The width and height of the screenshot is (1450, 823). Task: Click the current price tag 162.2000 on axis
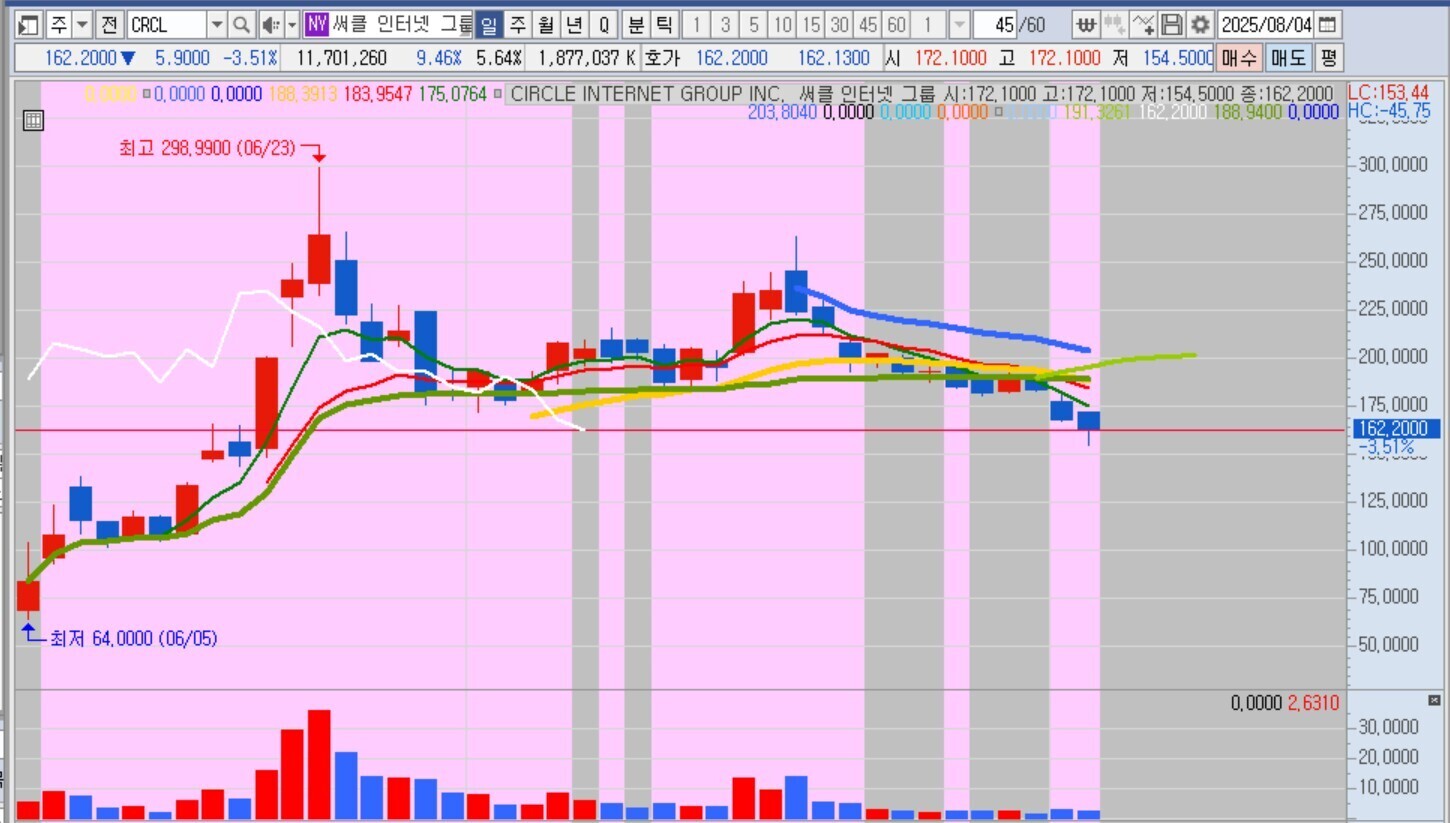tap(1397, 429)
